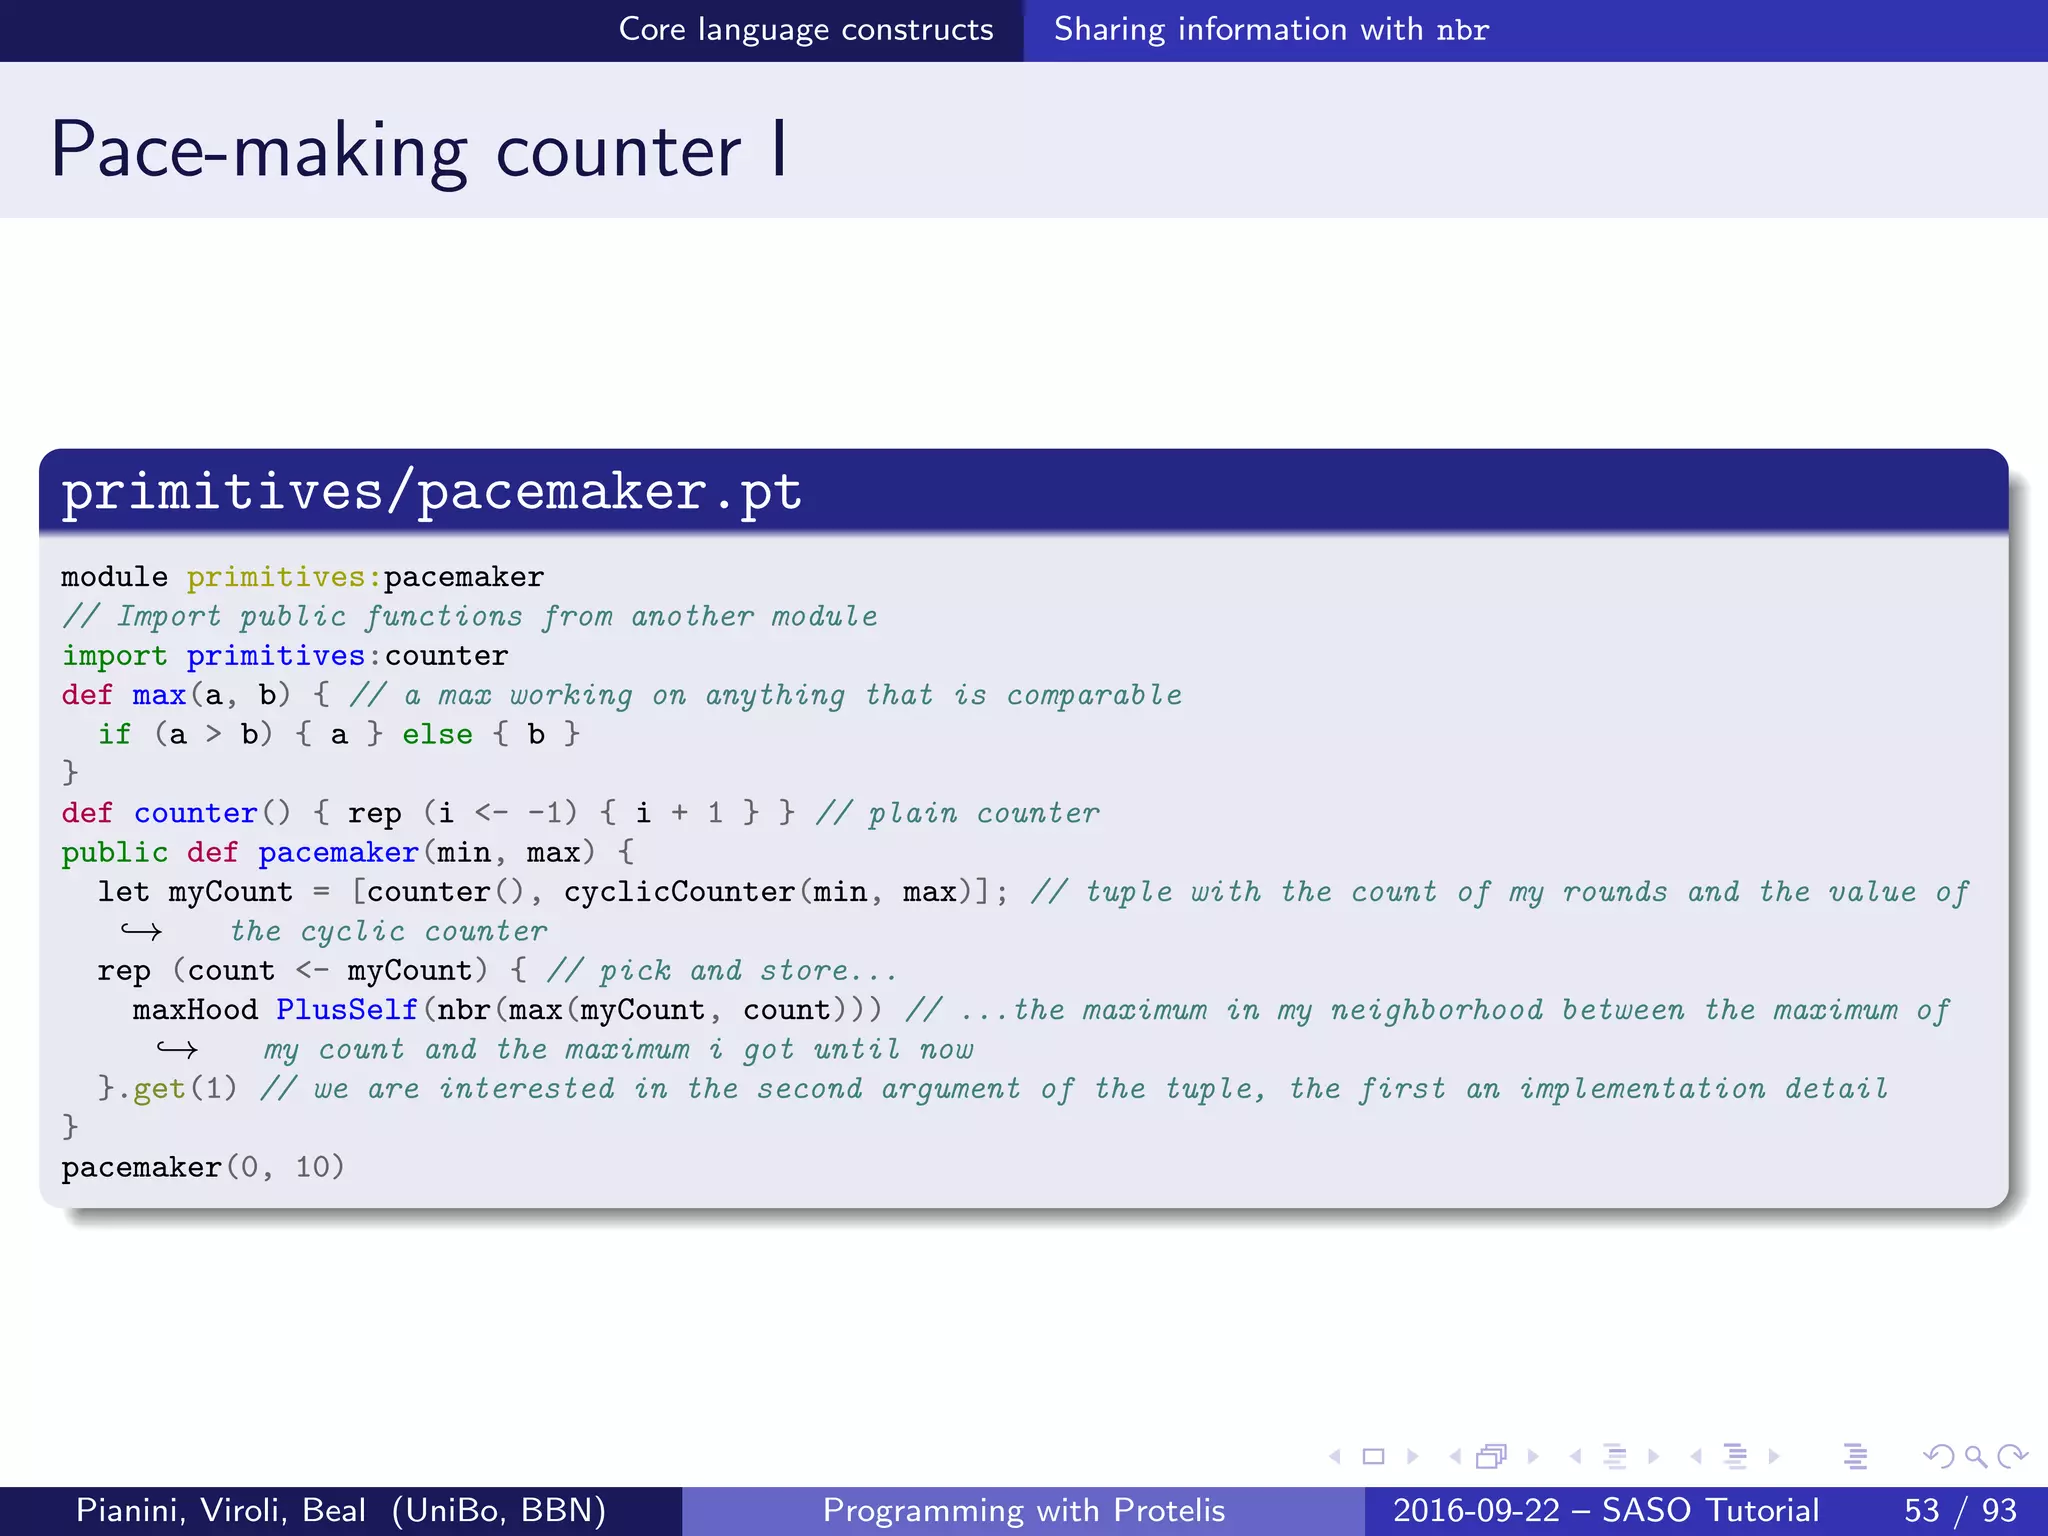2048x1536 pixels.
Task: Click the 2016-09-22 SASO Tutorial footer
Action: [x=1606, y=1510]
